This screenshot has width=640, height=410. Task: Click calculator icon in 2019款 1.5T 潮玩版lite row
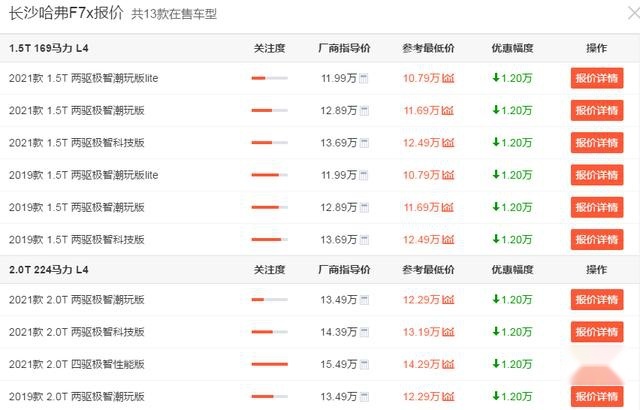point(364,175)
